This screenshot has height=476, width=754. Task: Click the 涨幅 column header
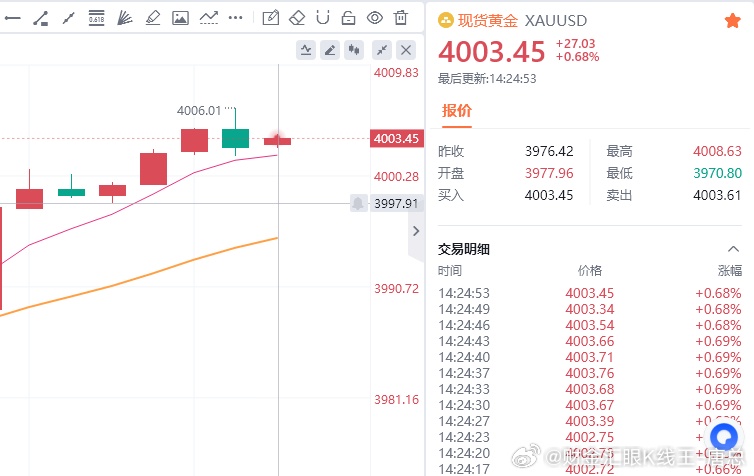click(x=729, y=271)
